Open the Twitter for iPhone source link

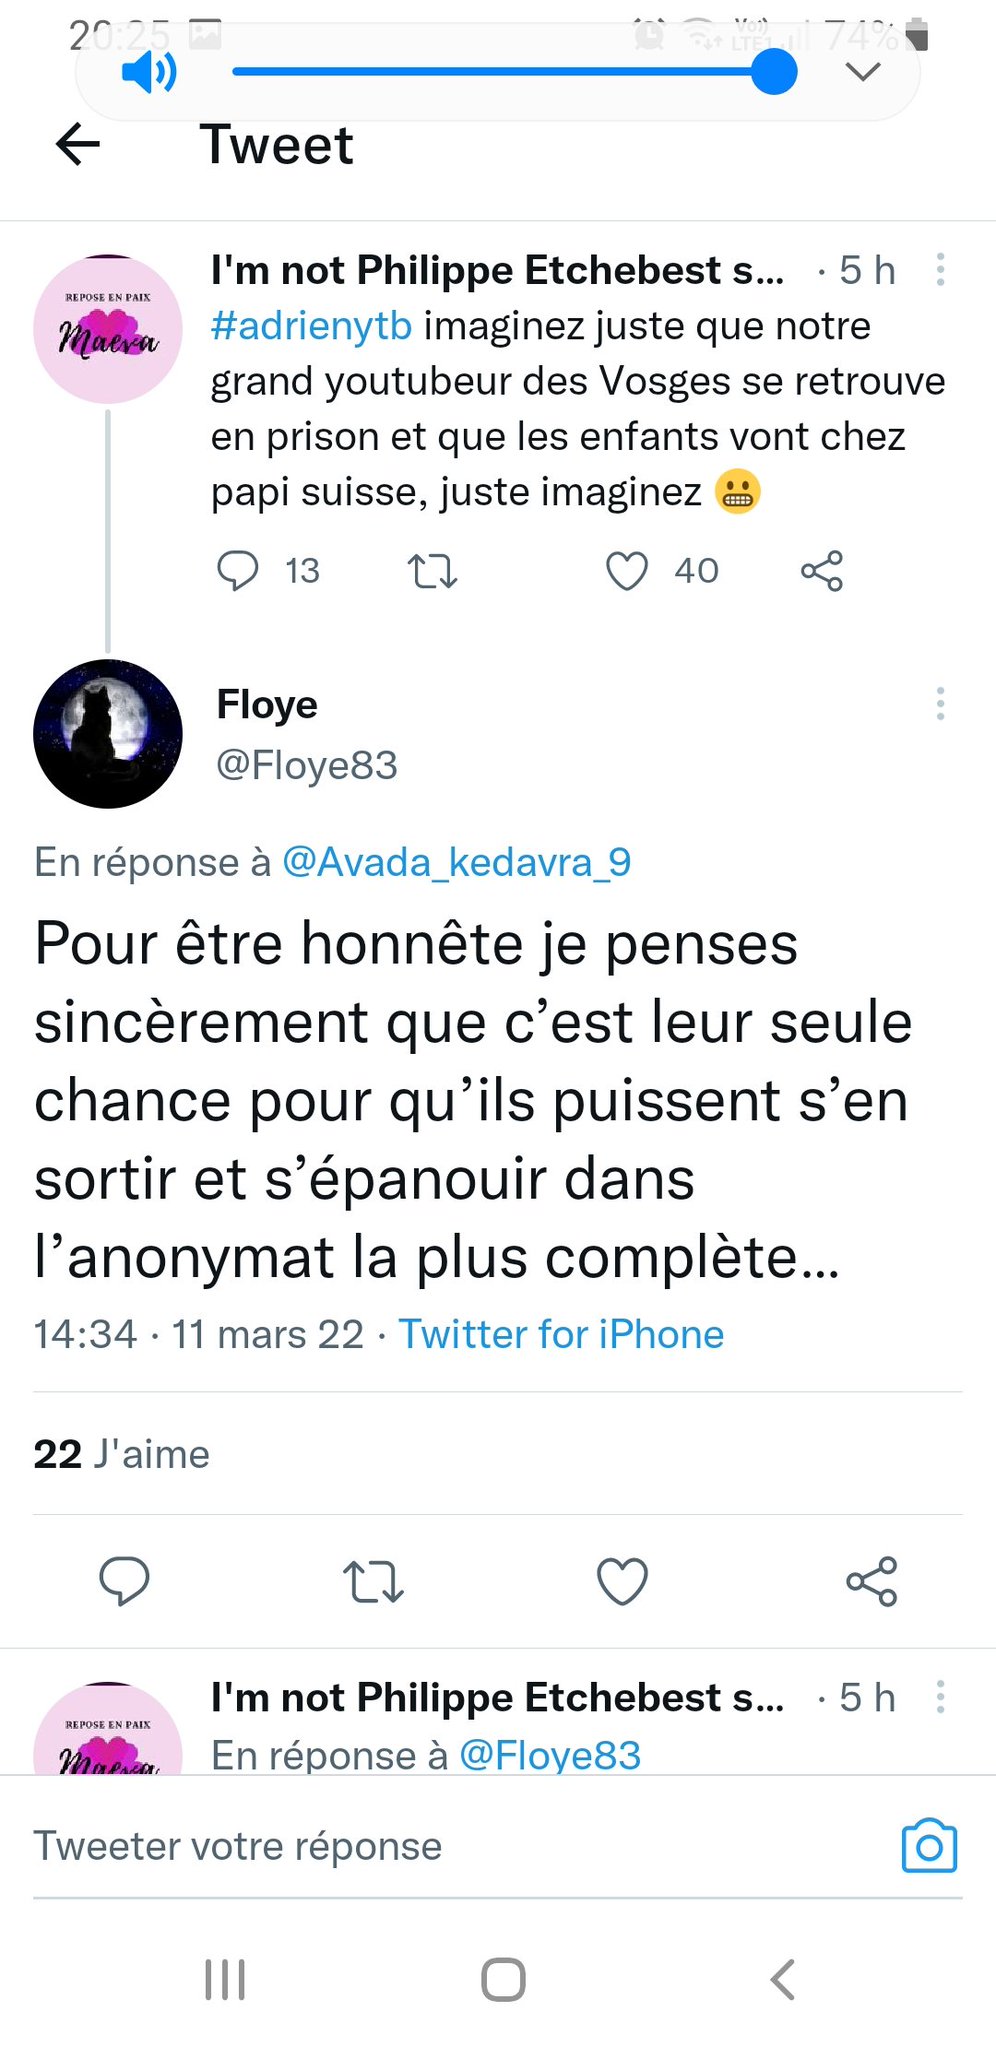561,1334
